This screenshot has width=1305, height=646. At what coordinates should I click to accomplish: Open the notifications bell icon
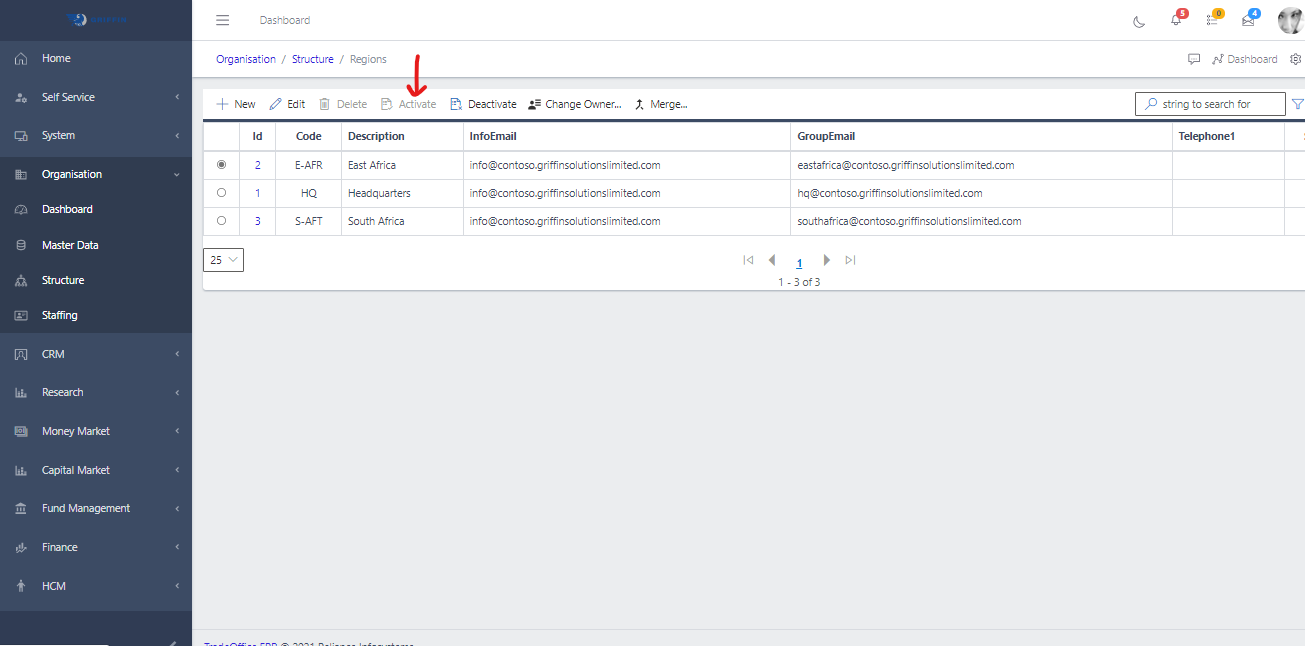click(1176, 20)
